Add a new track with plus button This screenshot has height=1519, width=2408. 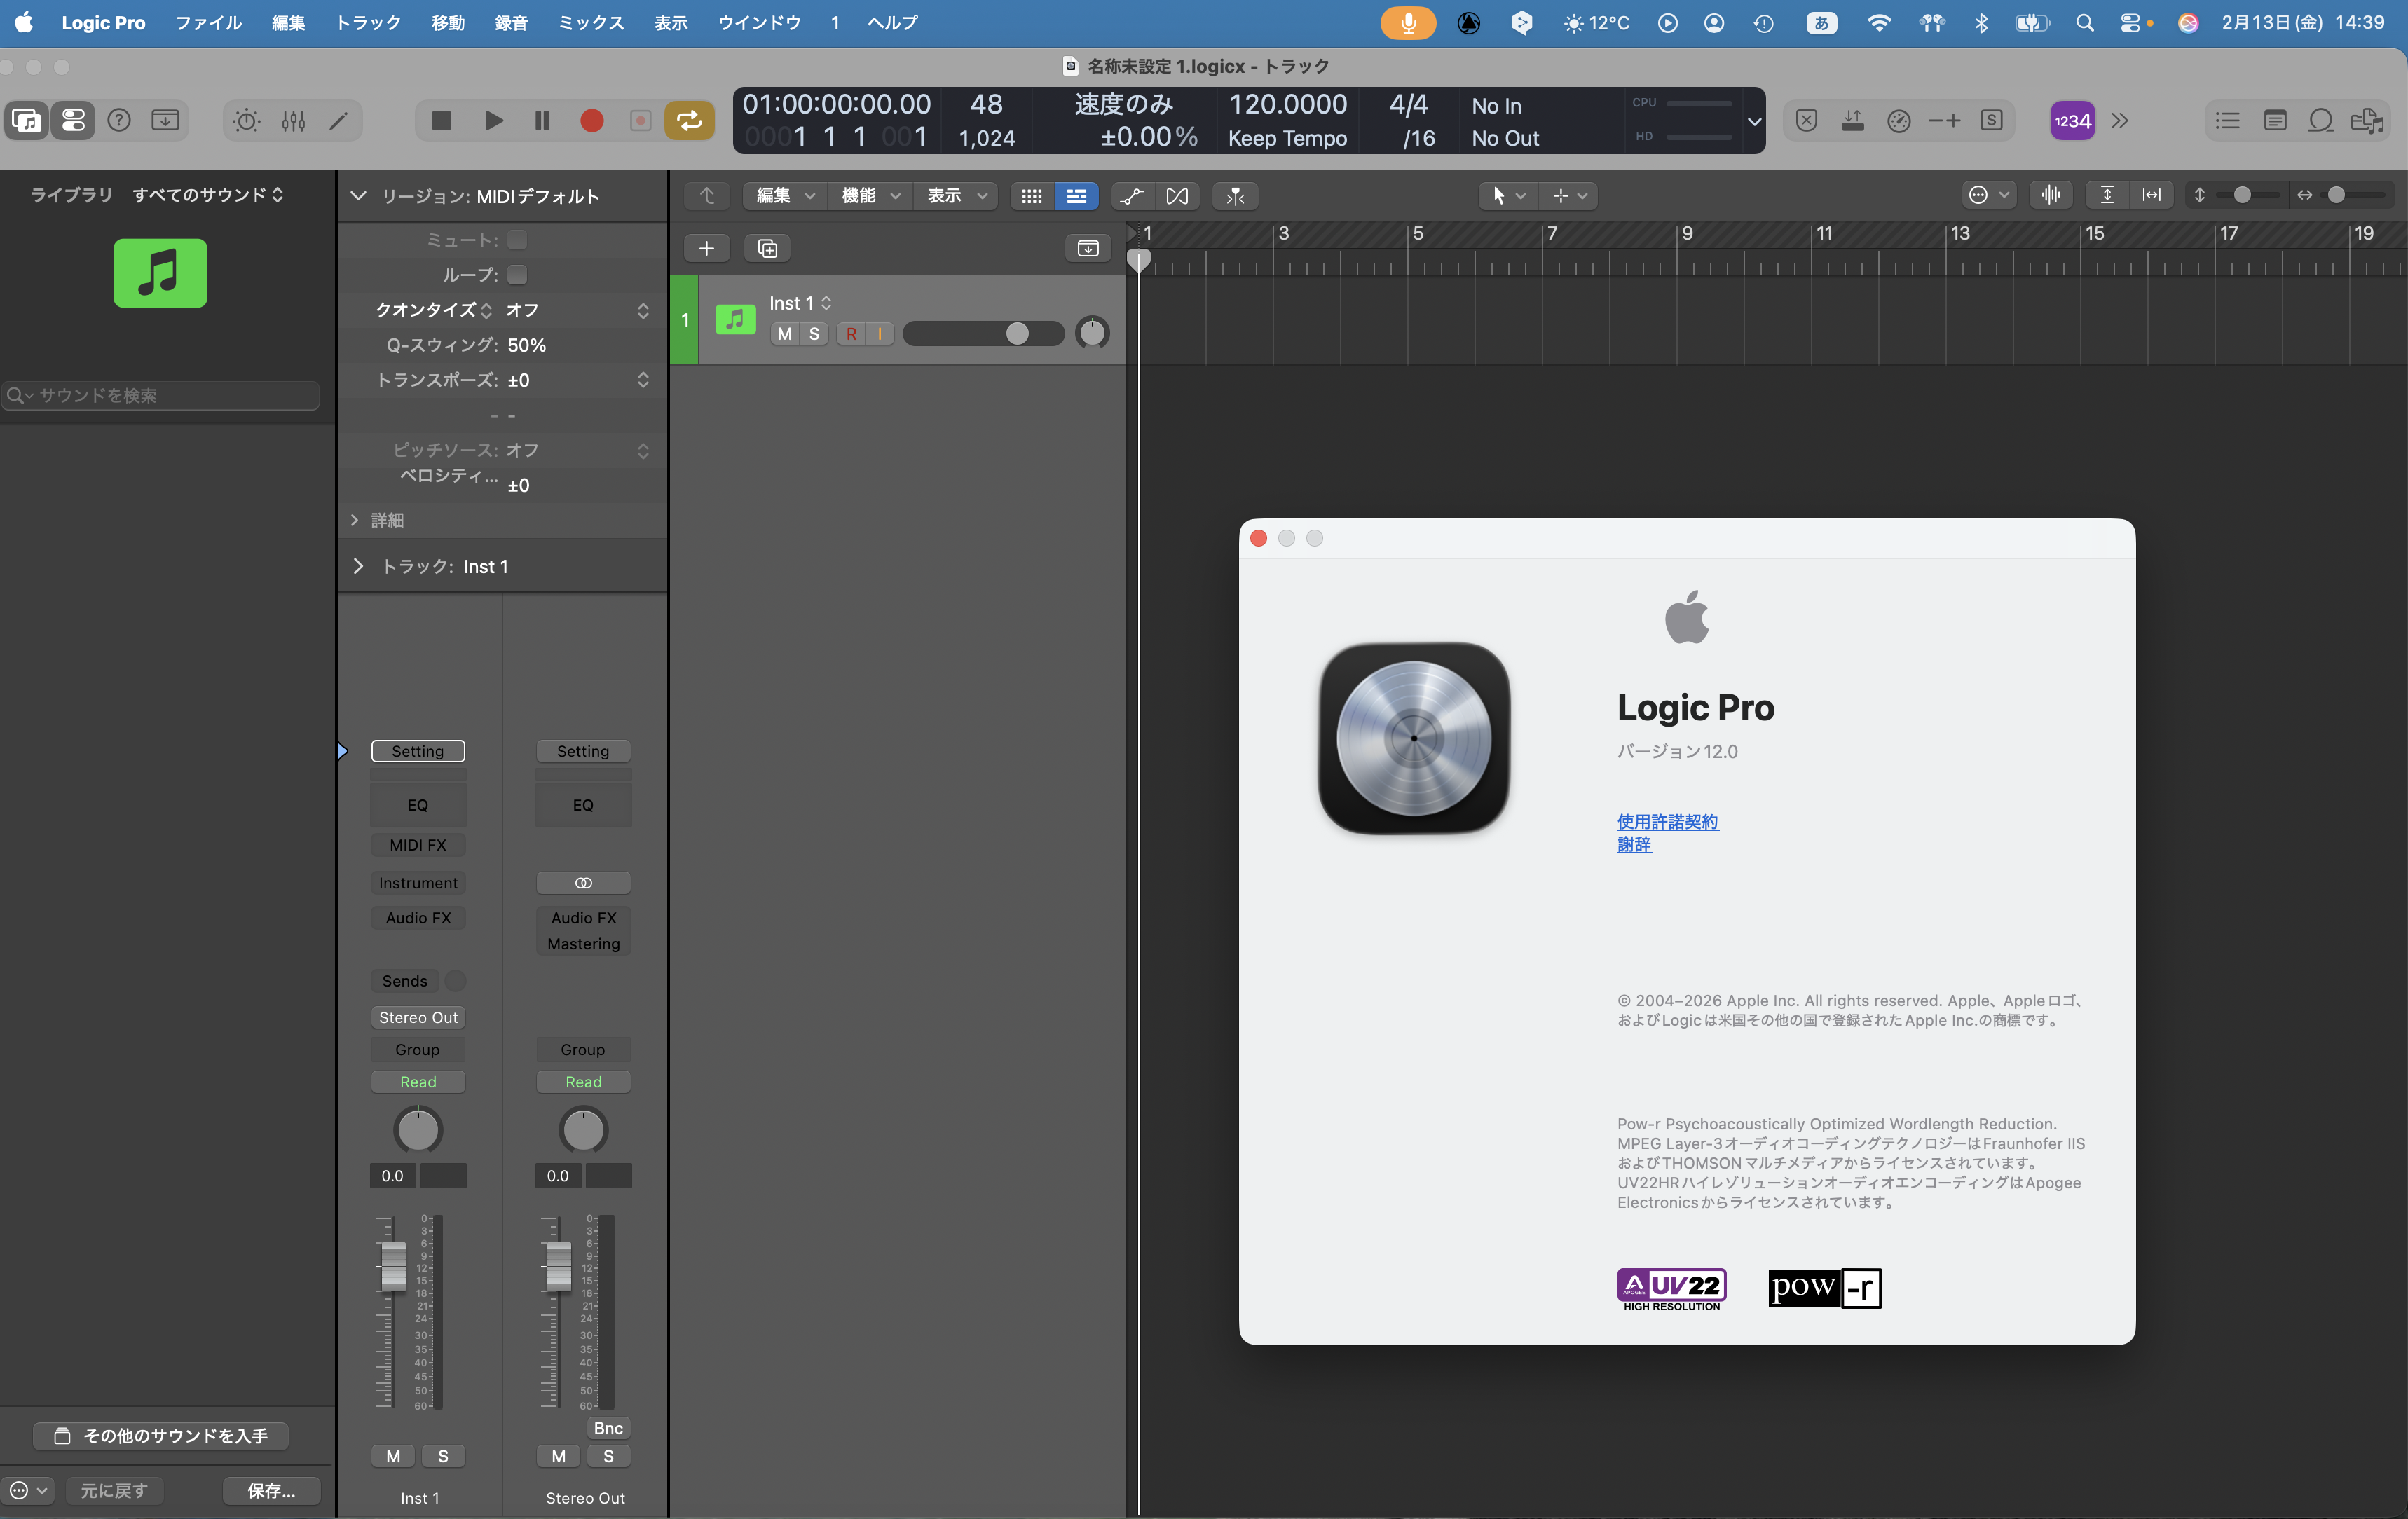(x=706, y=248)
